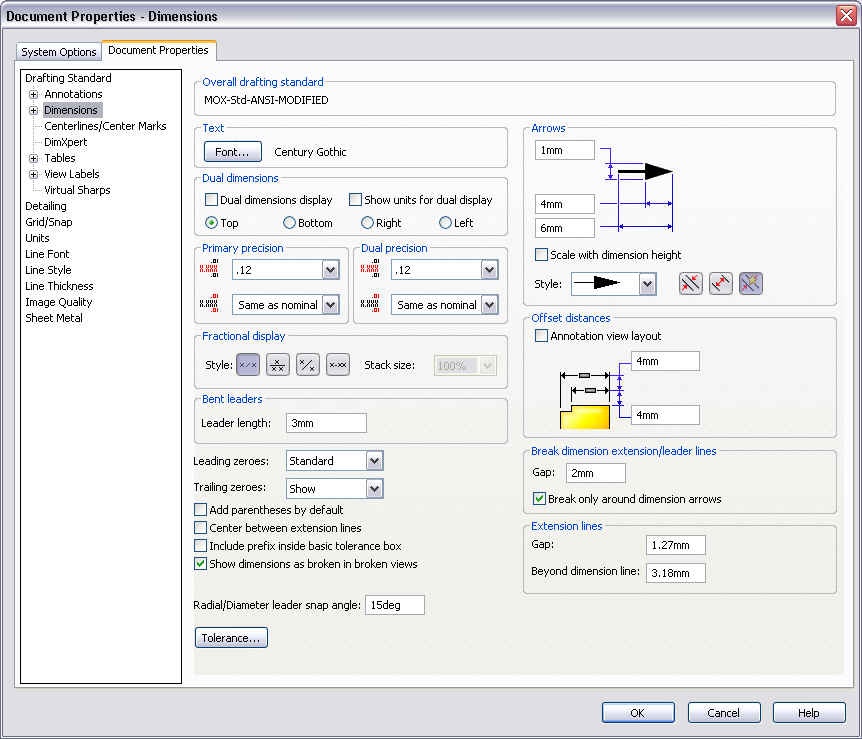Select Centerlines/Center Marks tree item
862x739 pixels.
(105, 126)
